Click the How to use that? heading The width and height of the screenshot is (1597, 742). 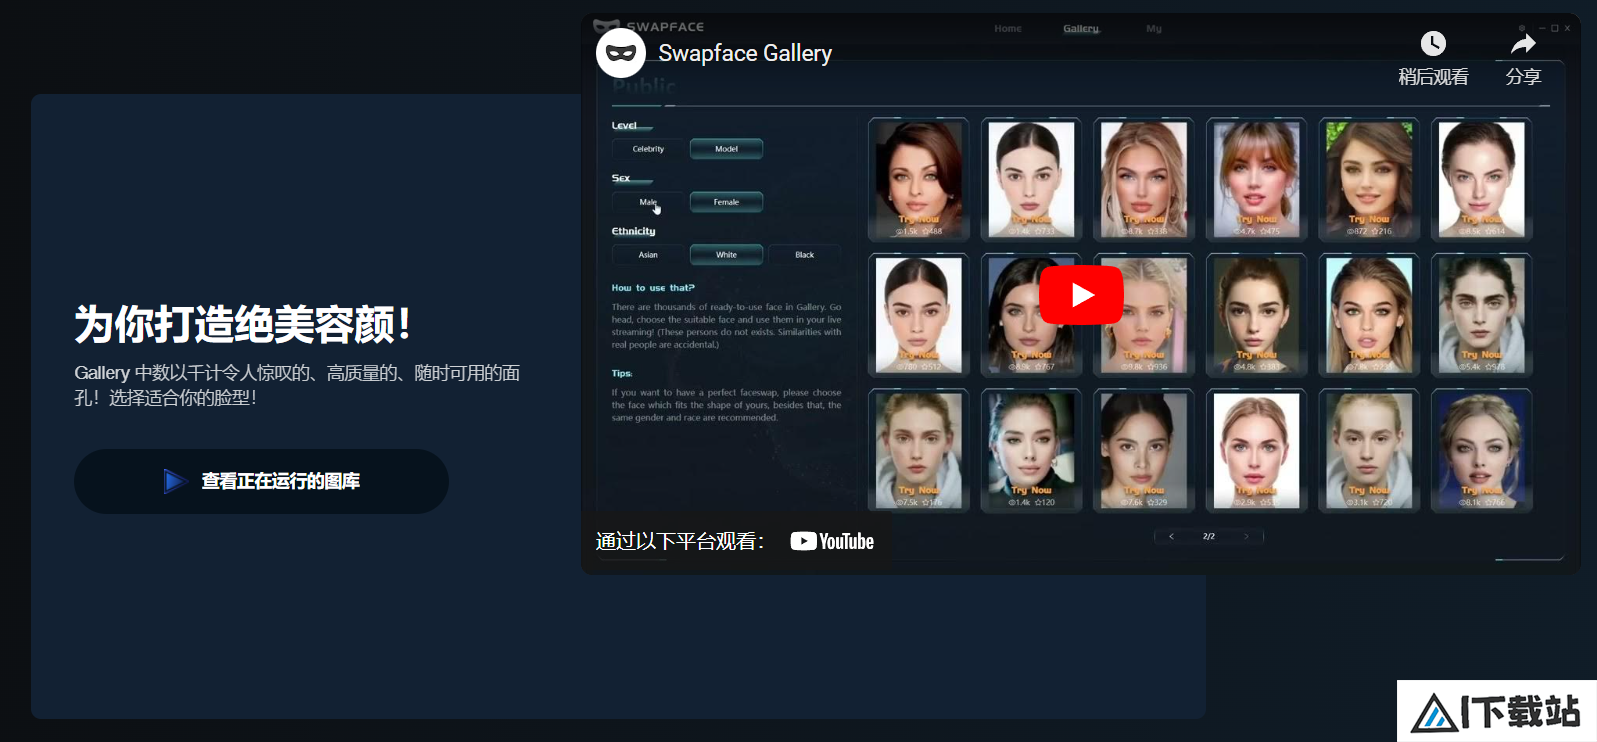(653, 288)
